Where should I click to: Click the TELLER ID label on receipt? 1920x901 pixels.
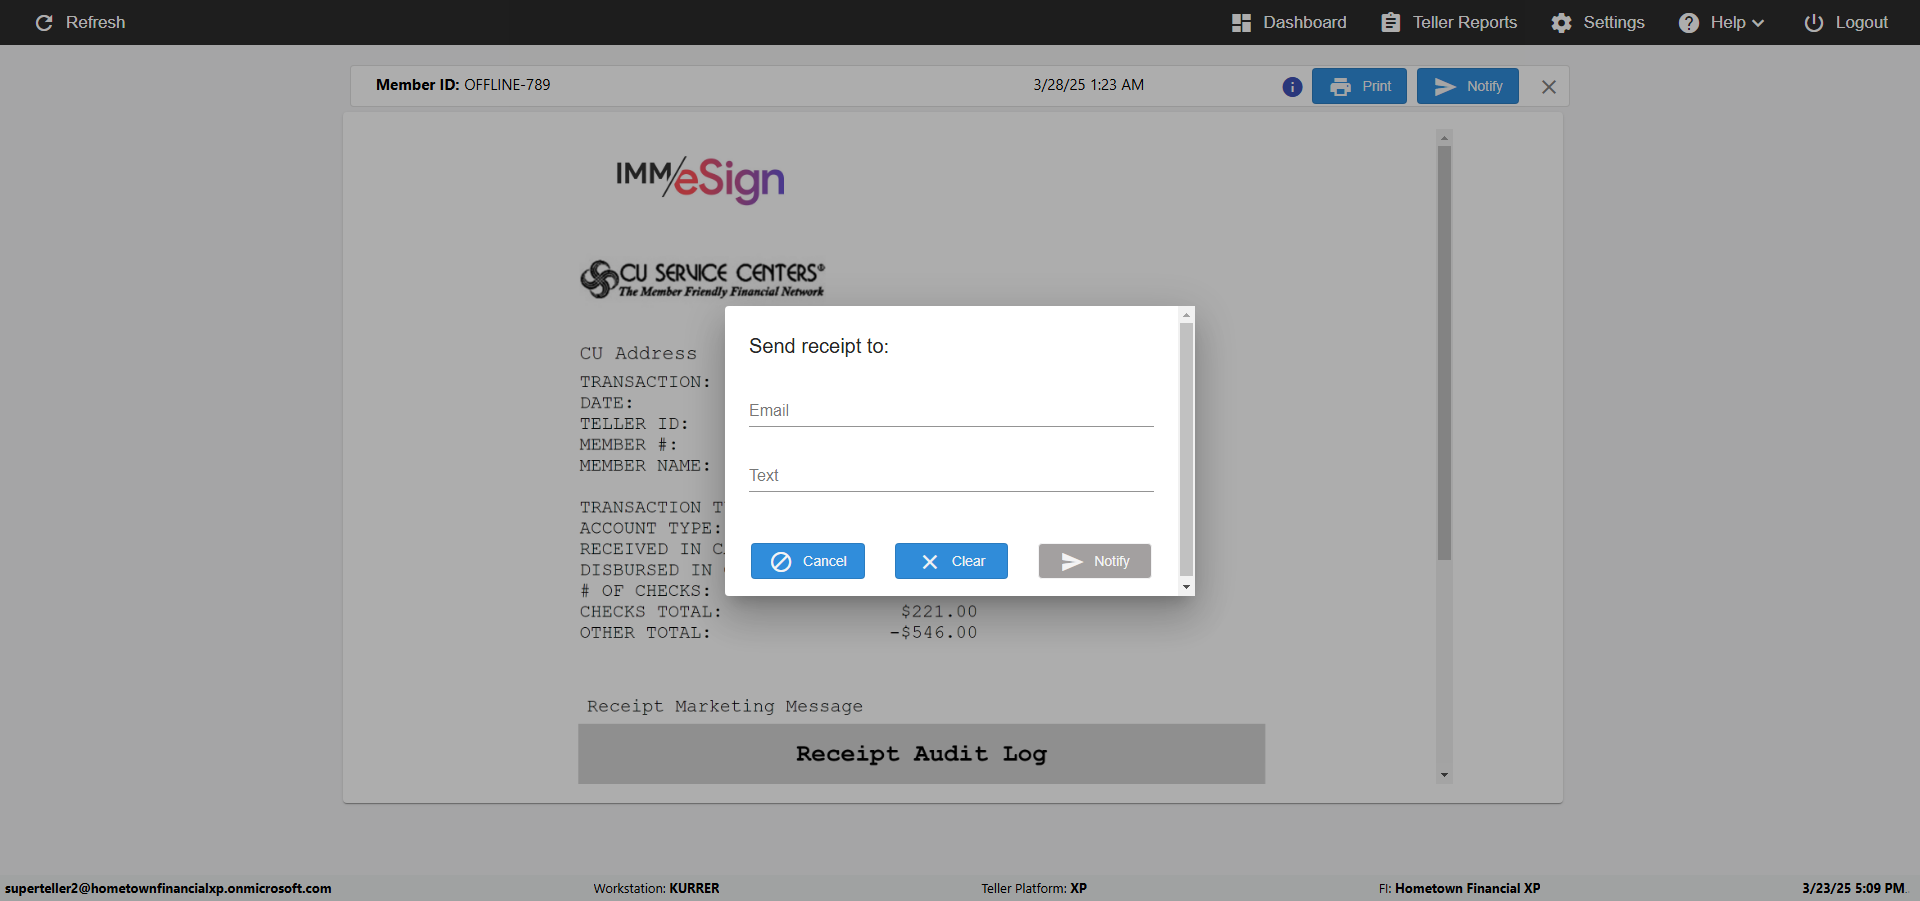coord(634,423)
